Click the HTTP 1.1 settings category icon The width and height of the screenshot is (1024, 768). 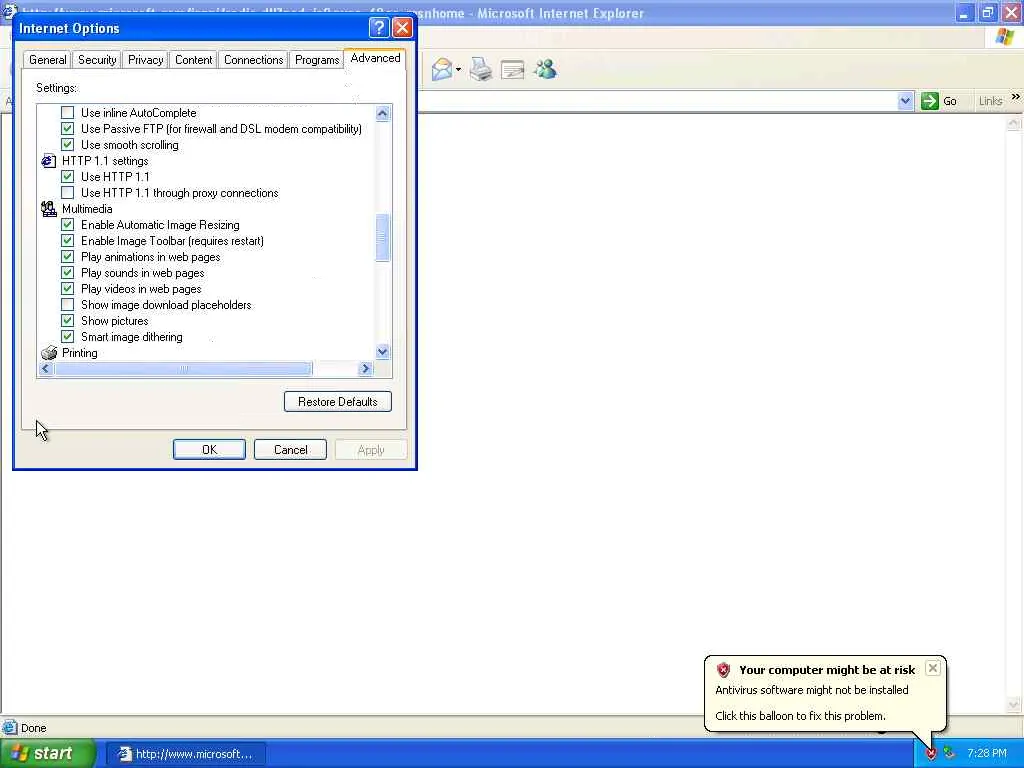[x=48, y=161]
